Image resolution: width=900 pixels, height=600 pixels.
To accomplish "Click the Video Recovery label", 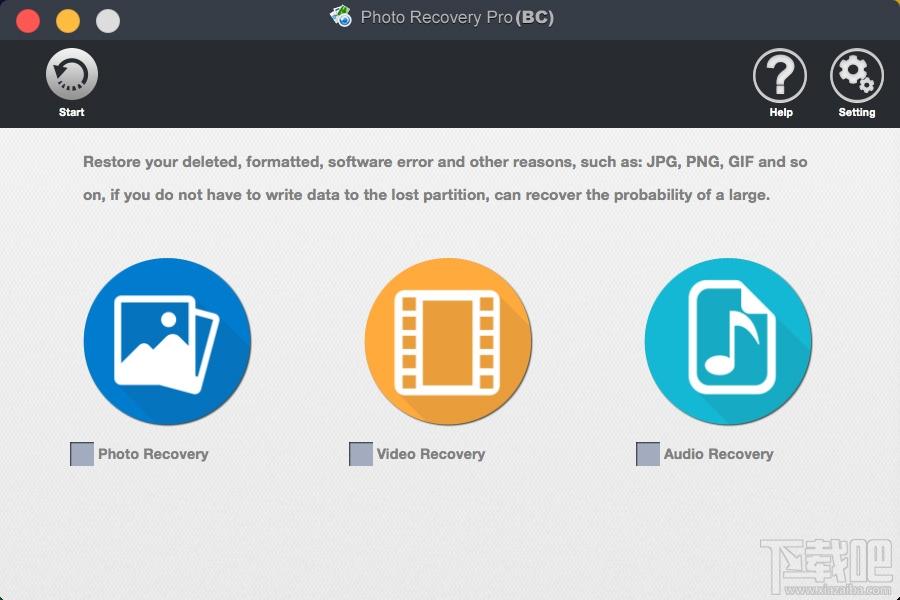I will [x=430, y=454].
